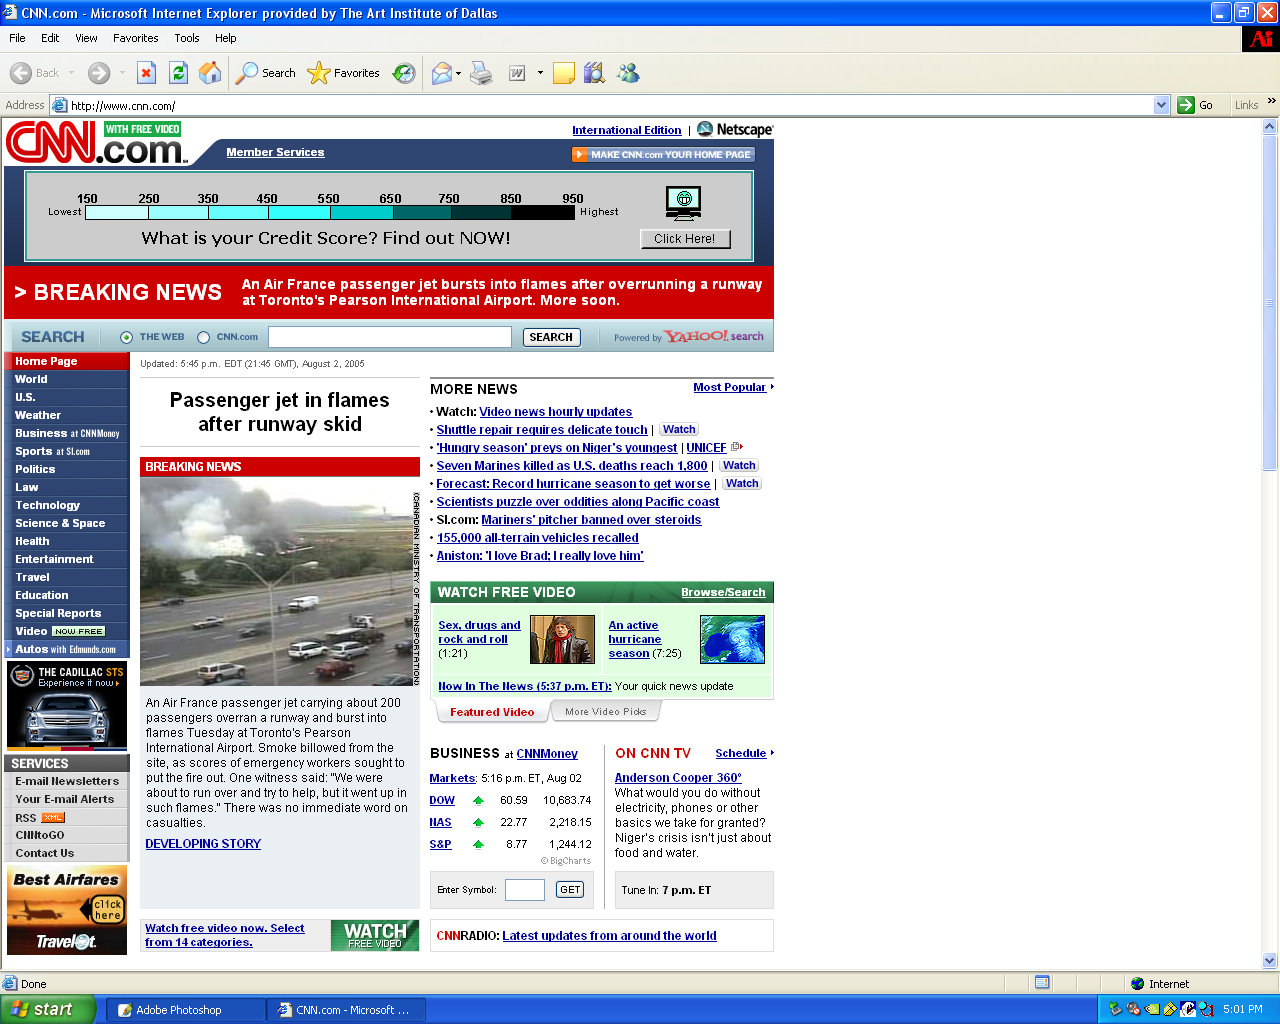
Task: Click the WATCH FREE VIDEO green banner
Action: coord(375,935)
